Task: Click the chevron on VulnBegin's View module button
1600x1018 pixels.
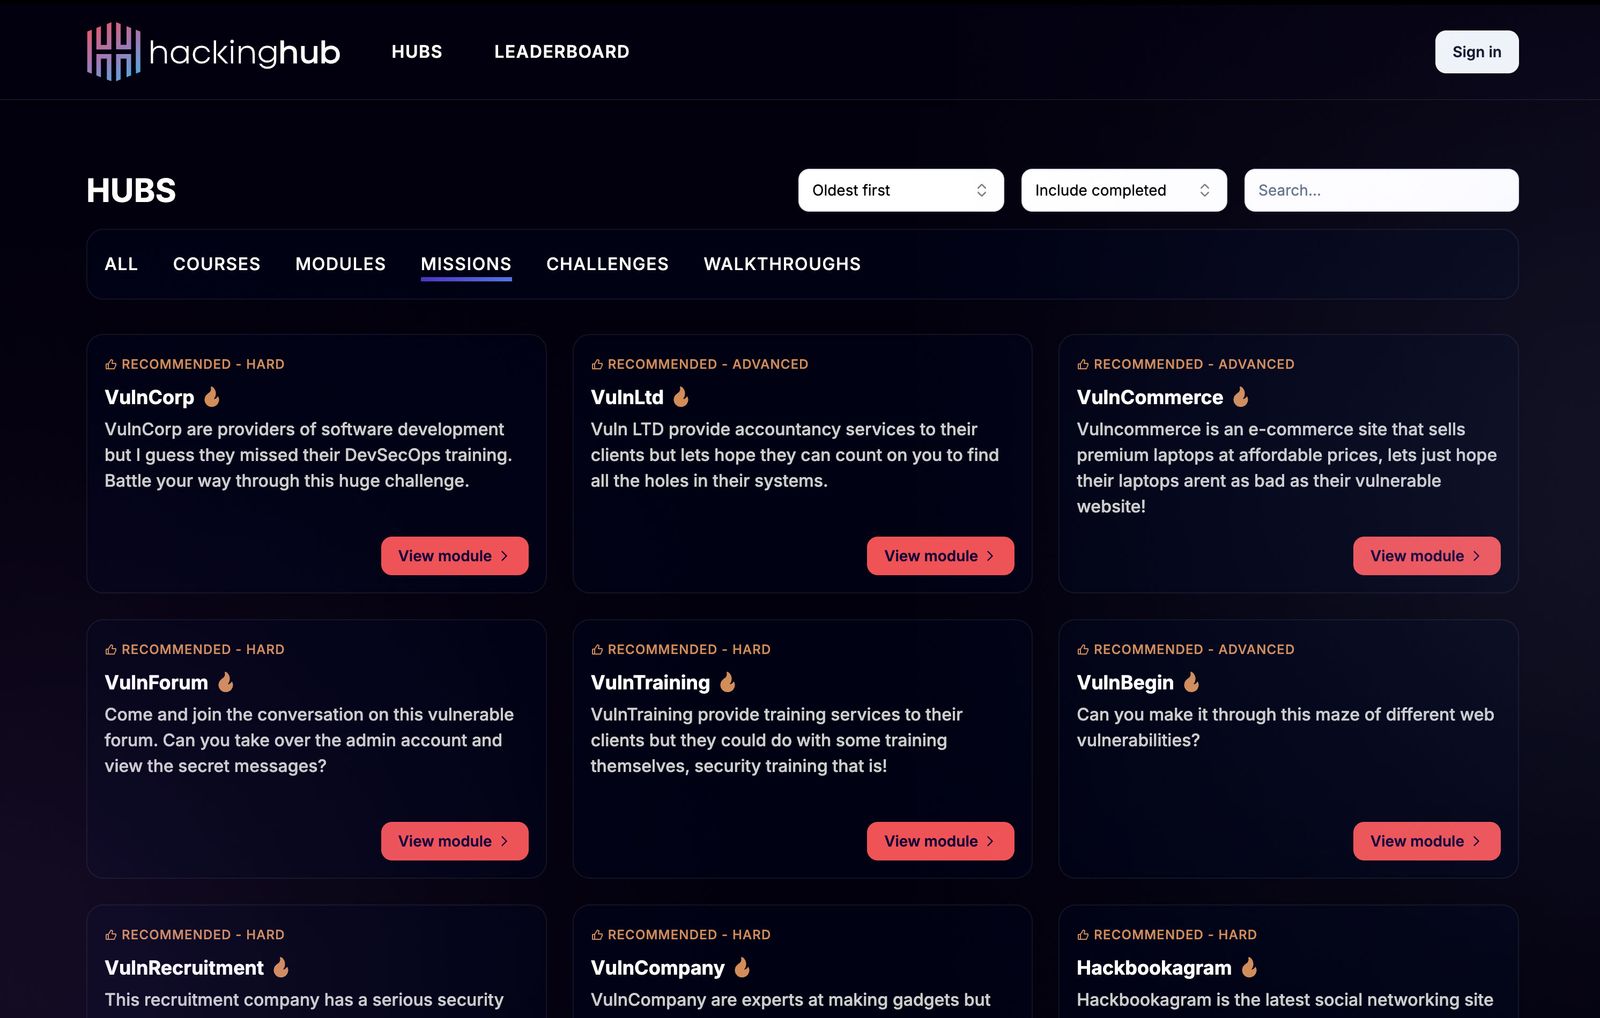Action: 1476,841
